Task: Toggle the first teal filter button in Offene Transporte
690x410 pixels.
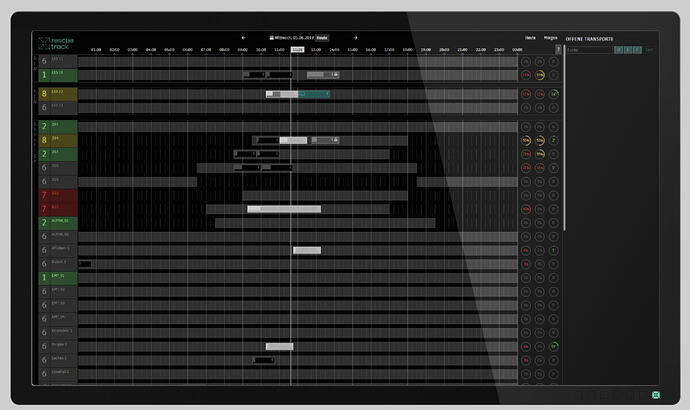Action: (619, 50)
